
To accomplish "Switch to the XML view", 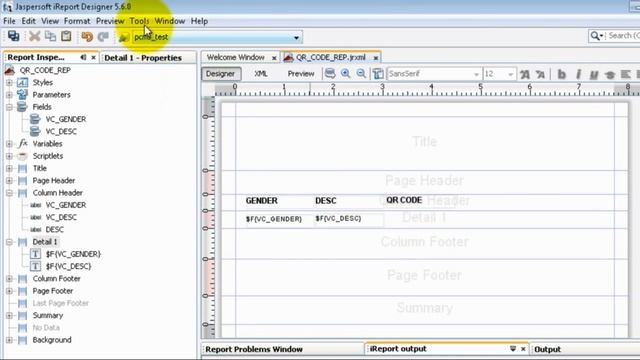I will (x=260, y=74).
